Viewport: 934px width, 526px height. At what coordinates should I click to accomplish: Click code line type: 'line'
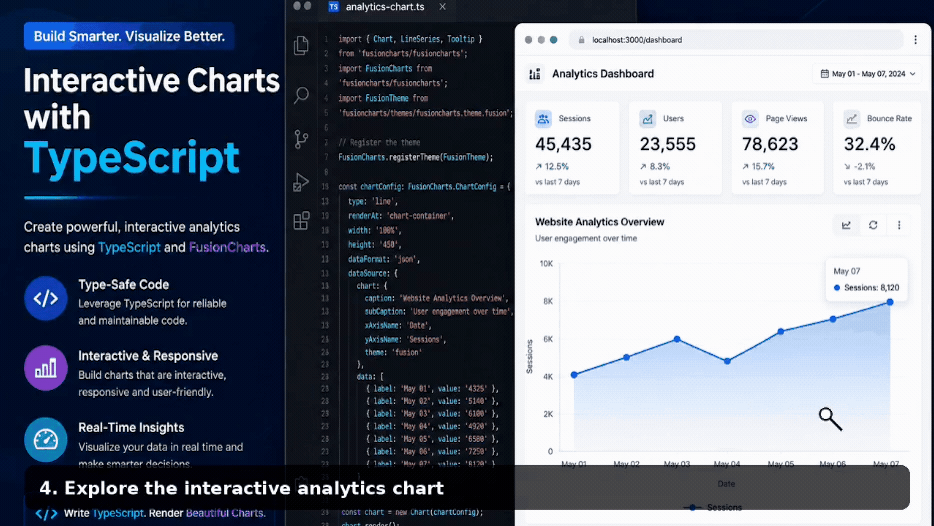(373, 201)
